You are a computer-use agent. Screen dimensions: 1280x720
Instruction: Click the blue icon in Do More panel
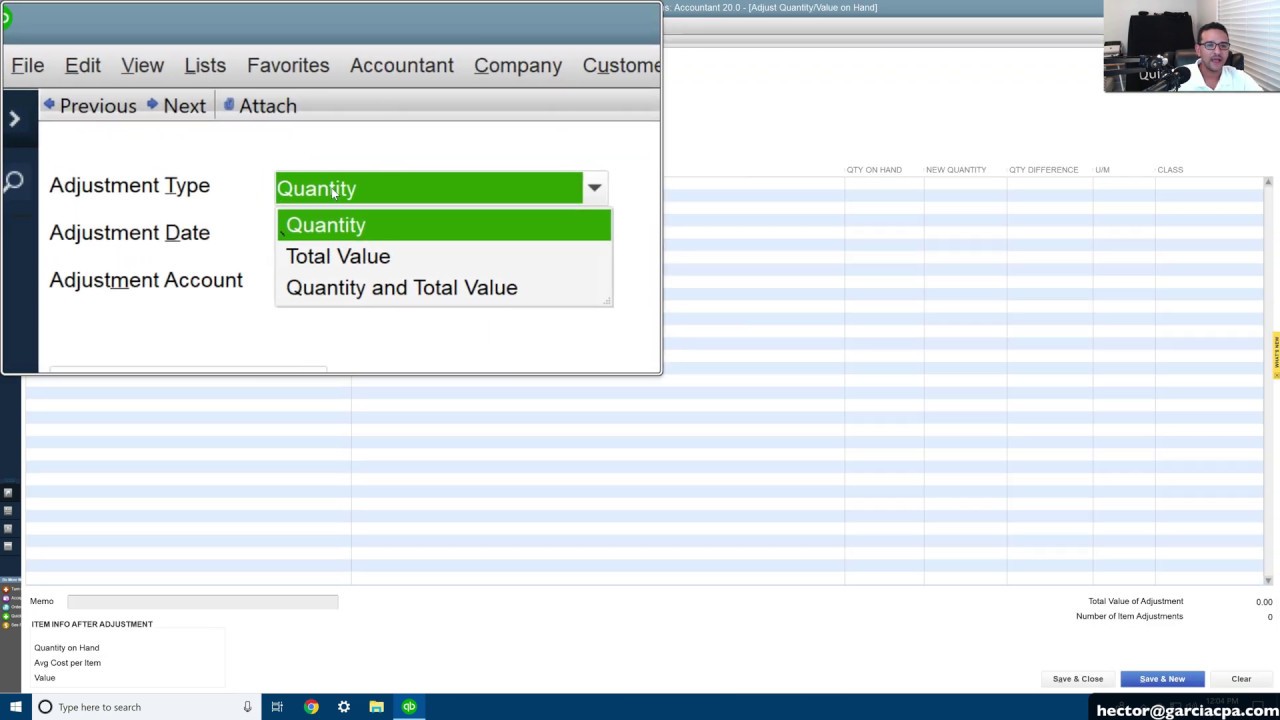7,607
